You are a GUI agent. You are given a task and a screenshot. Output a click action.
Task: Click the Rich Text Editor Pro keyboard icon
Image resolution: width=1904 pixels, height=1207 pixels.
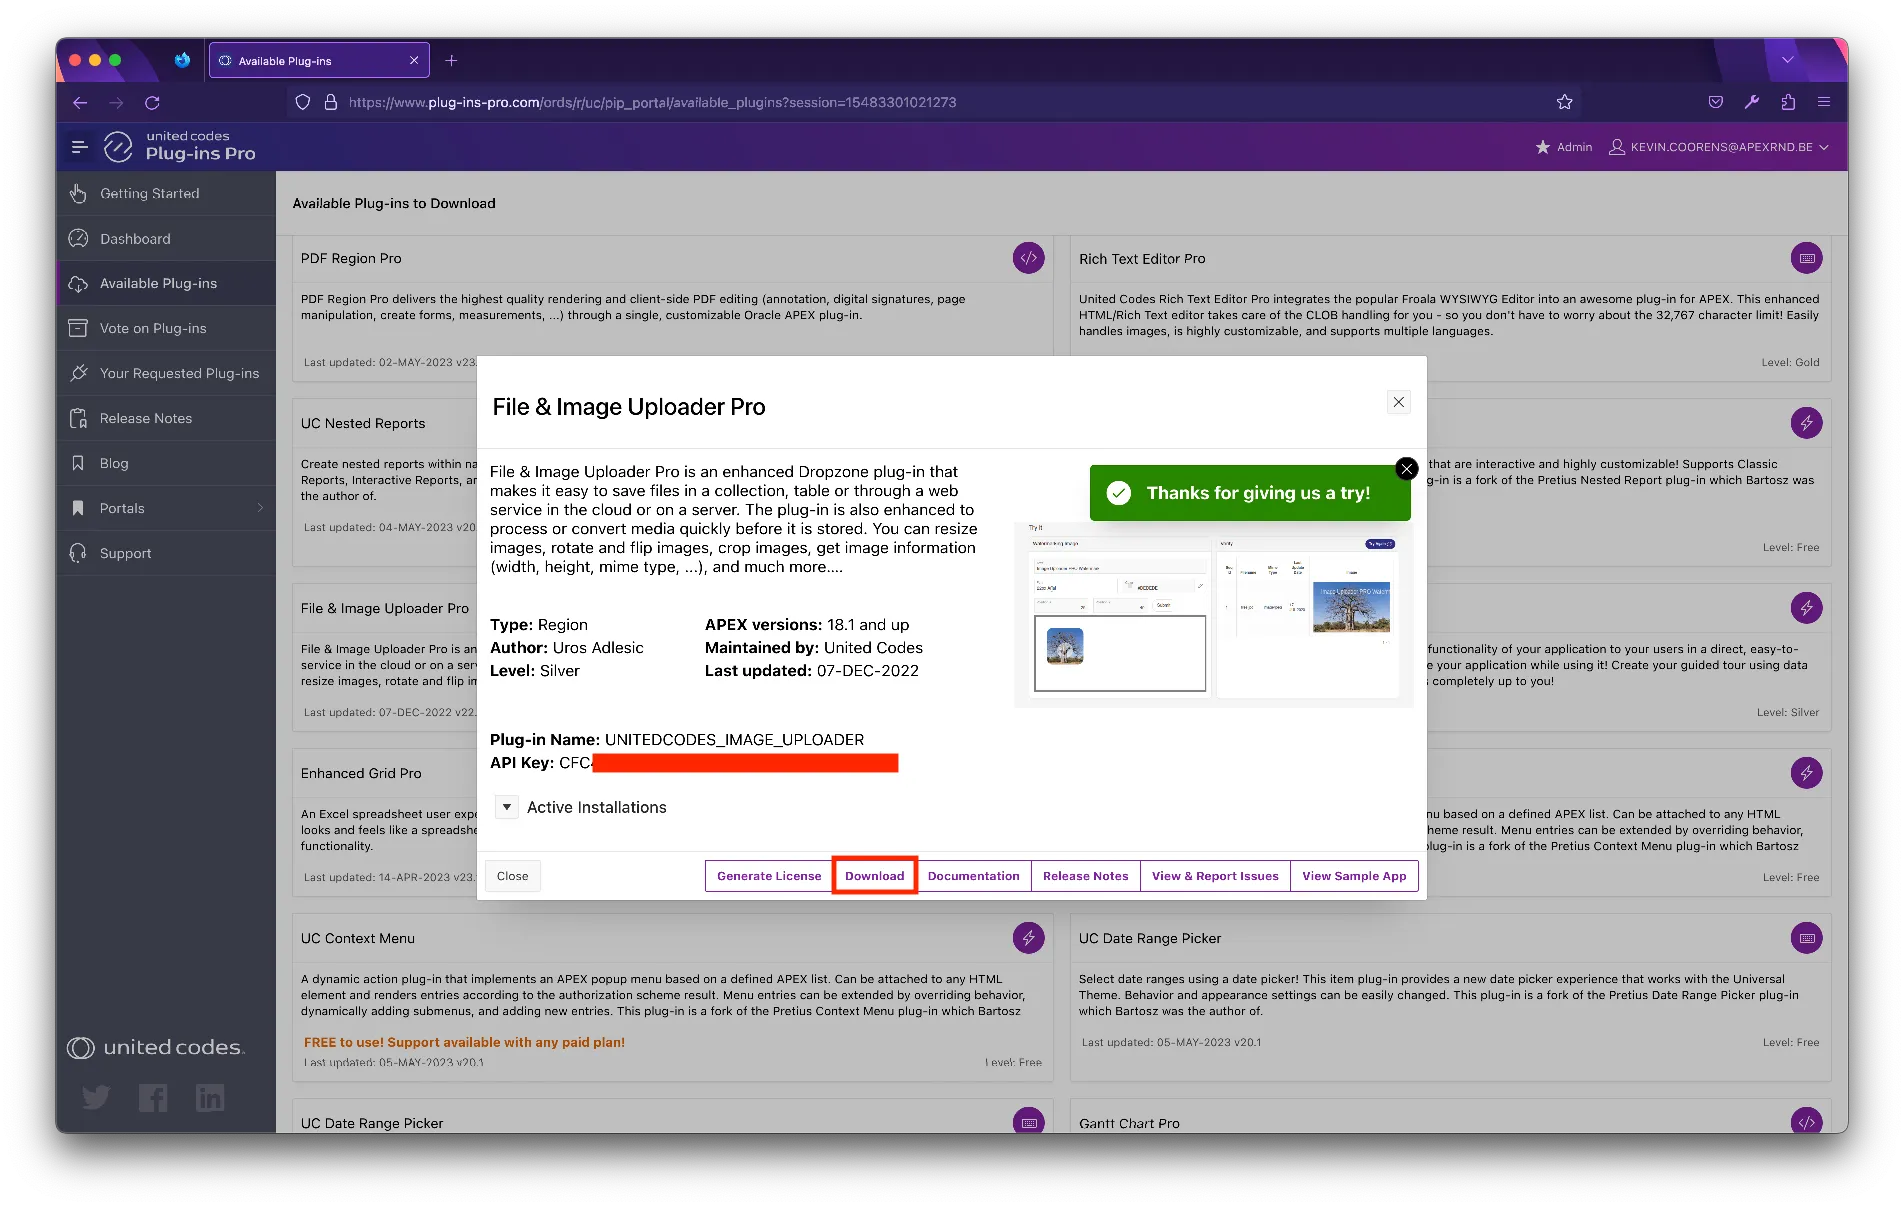[x=1806, y=258]
